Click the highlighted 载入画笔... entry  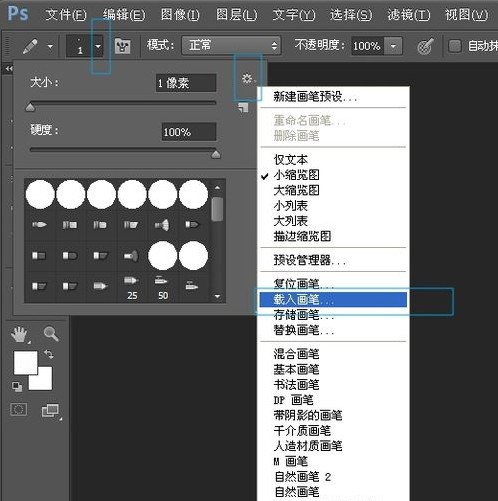[x=333, y=299]
